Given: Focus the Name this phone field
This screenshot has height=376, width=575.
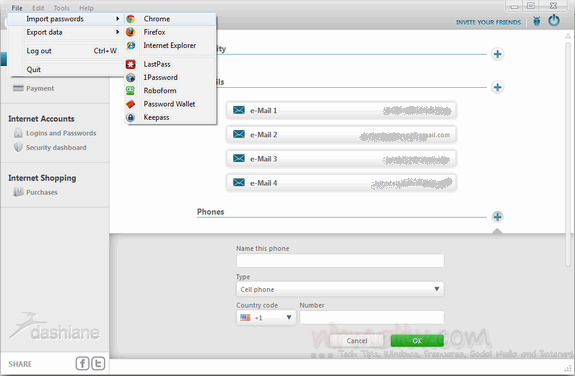Looking at the screenshot, I should coord(340,260).
